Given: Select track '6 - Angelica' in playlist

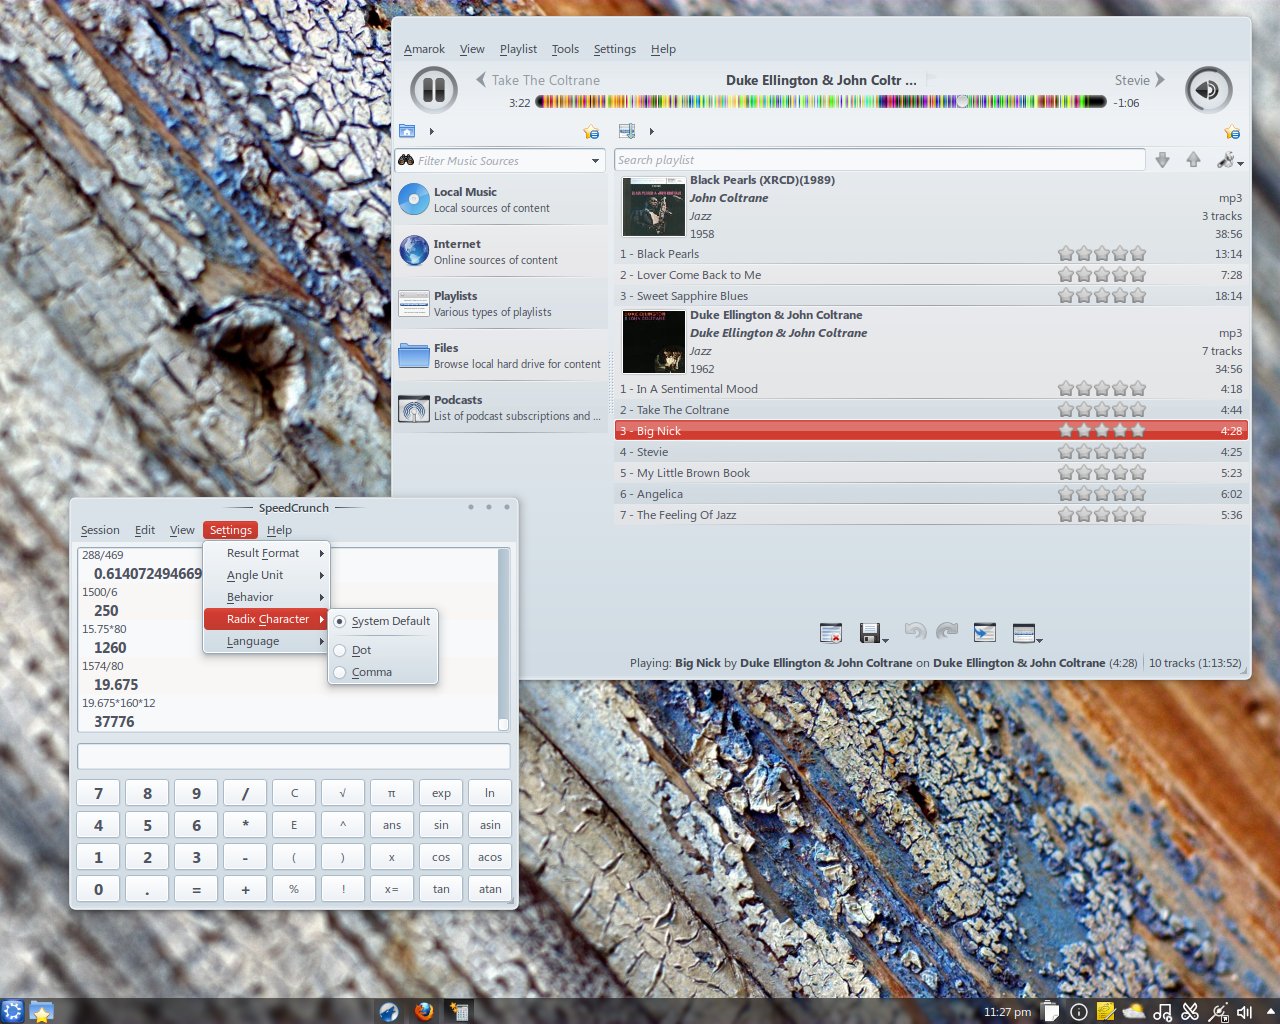Looking at the screenshot, I should pyautogui.click(x=931, y=494).
